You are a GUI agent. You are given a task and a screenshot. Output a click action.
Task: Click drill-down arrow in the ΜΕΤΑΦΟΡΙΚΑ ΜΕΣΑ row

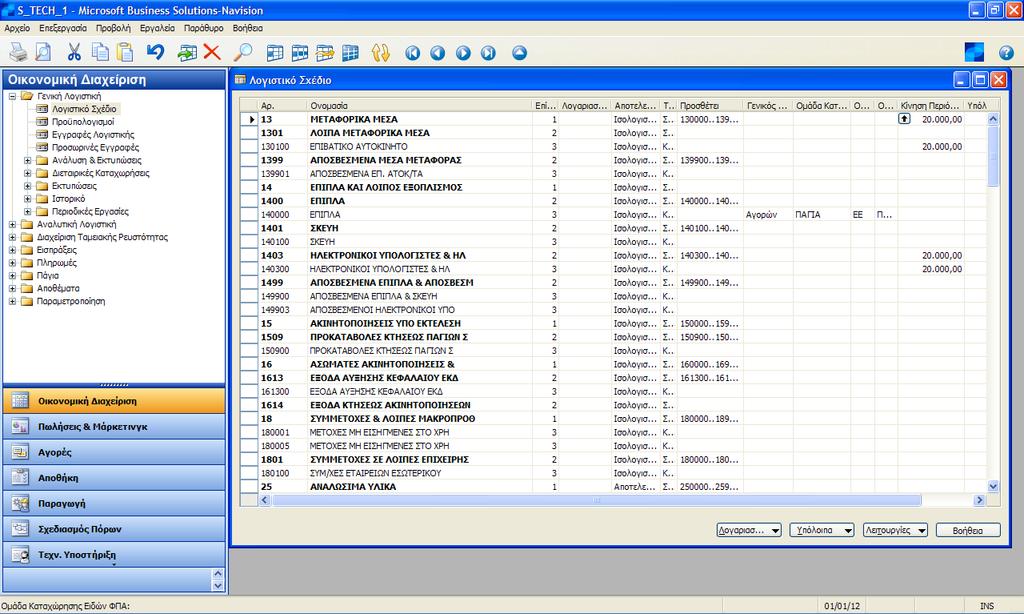(904, 119)
